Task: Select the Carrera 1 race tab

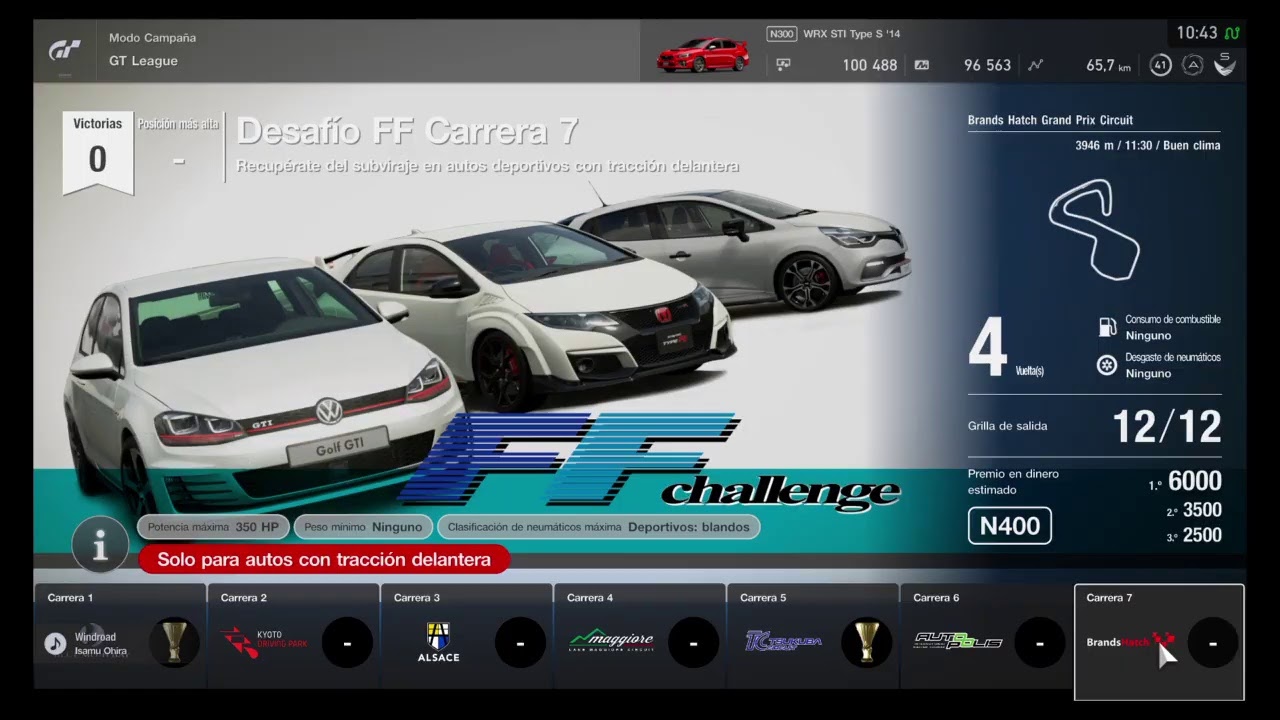Action: (x=119, y=636)
